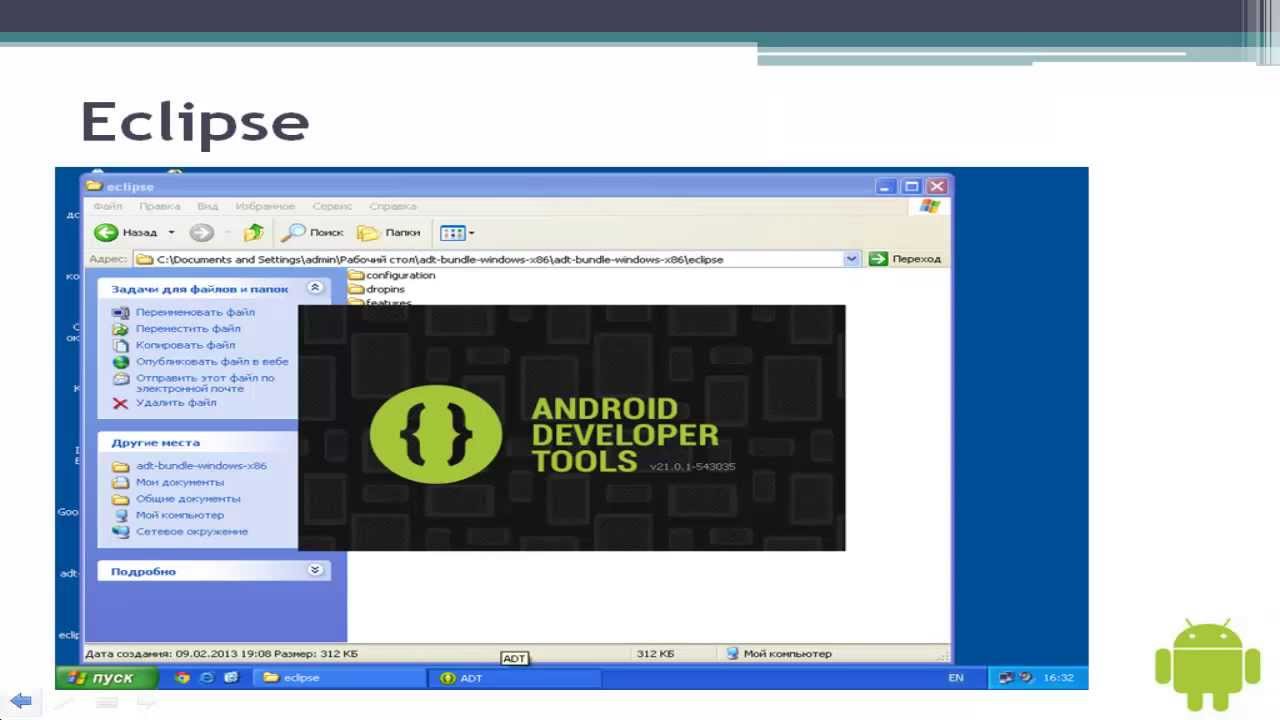Open the Views mode dropdown button
1280x720 pixels.
point(457,232)
